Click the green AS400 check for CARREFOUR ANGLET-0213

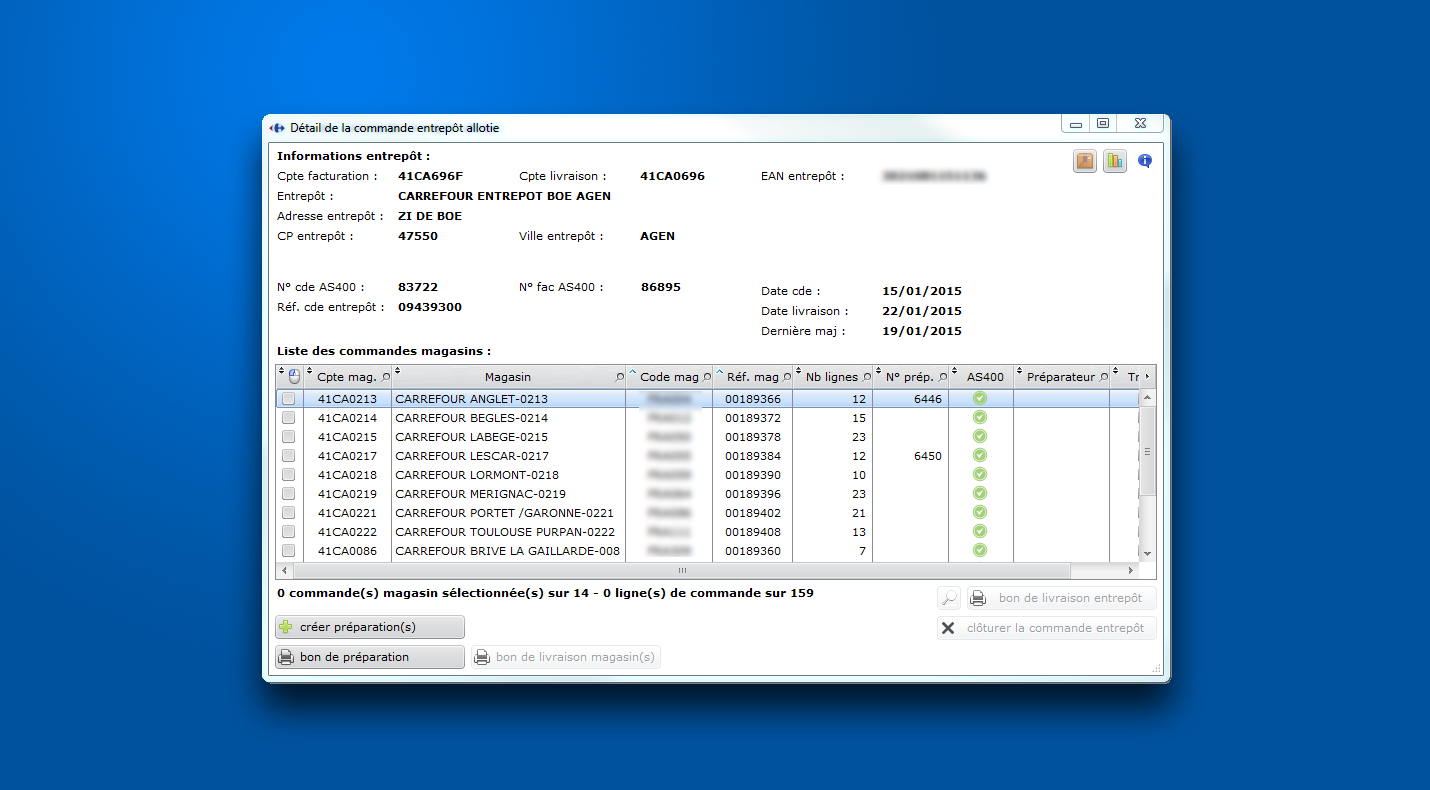[980, 398]
